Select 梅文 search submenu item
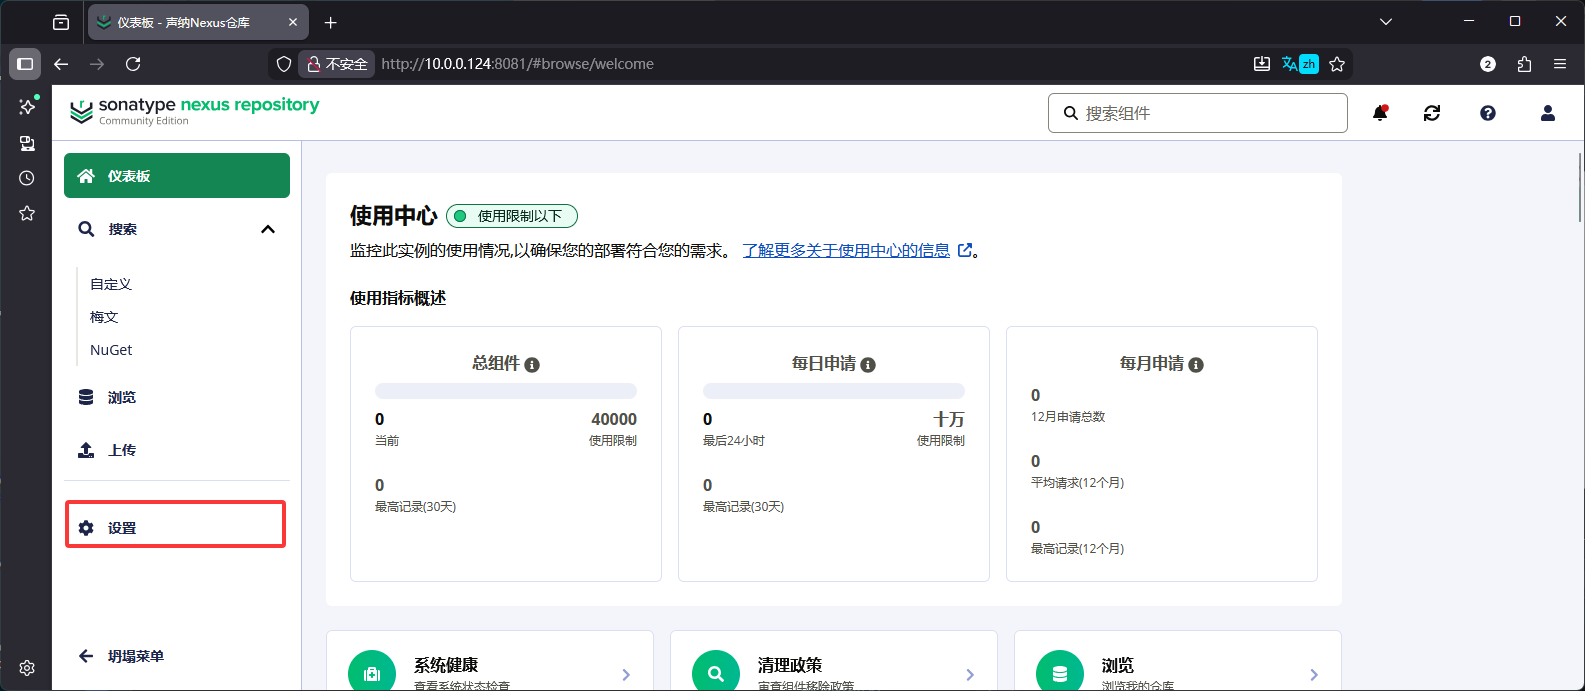Image resolution: width=1585 pixels, height=691 pixels. (x=104, y=317)
